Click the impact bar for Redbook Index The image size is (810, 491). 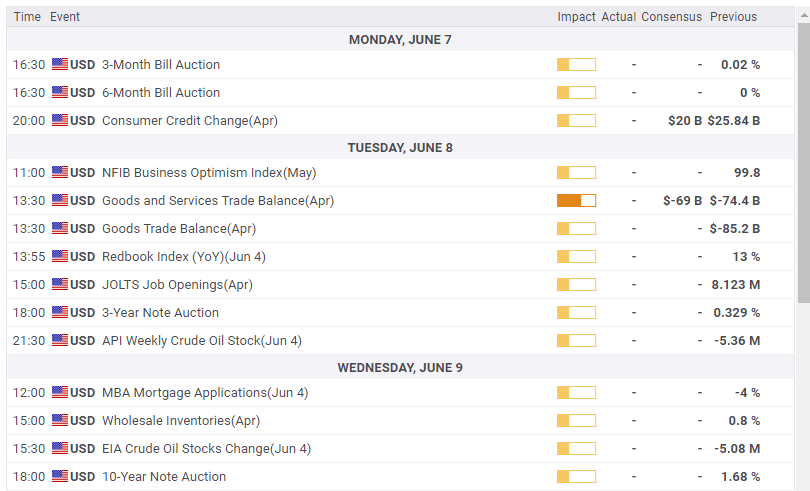576,256
